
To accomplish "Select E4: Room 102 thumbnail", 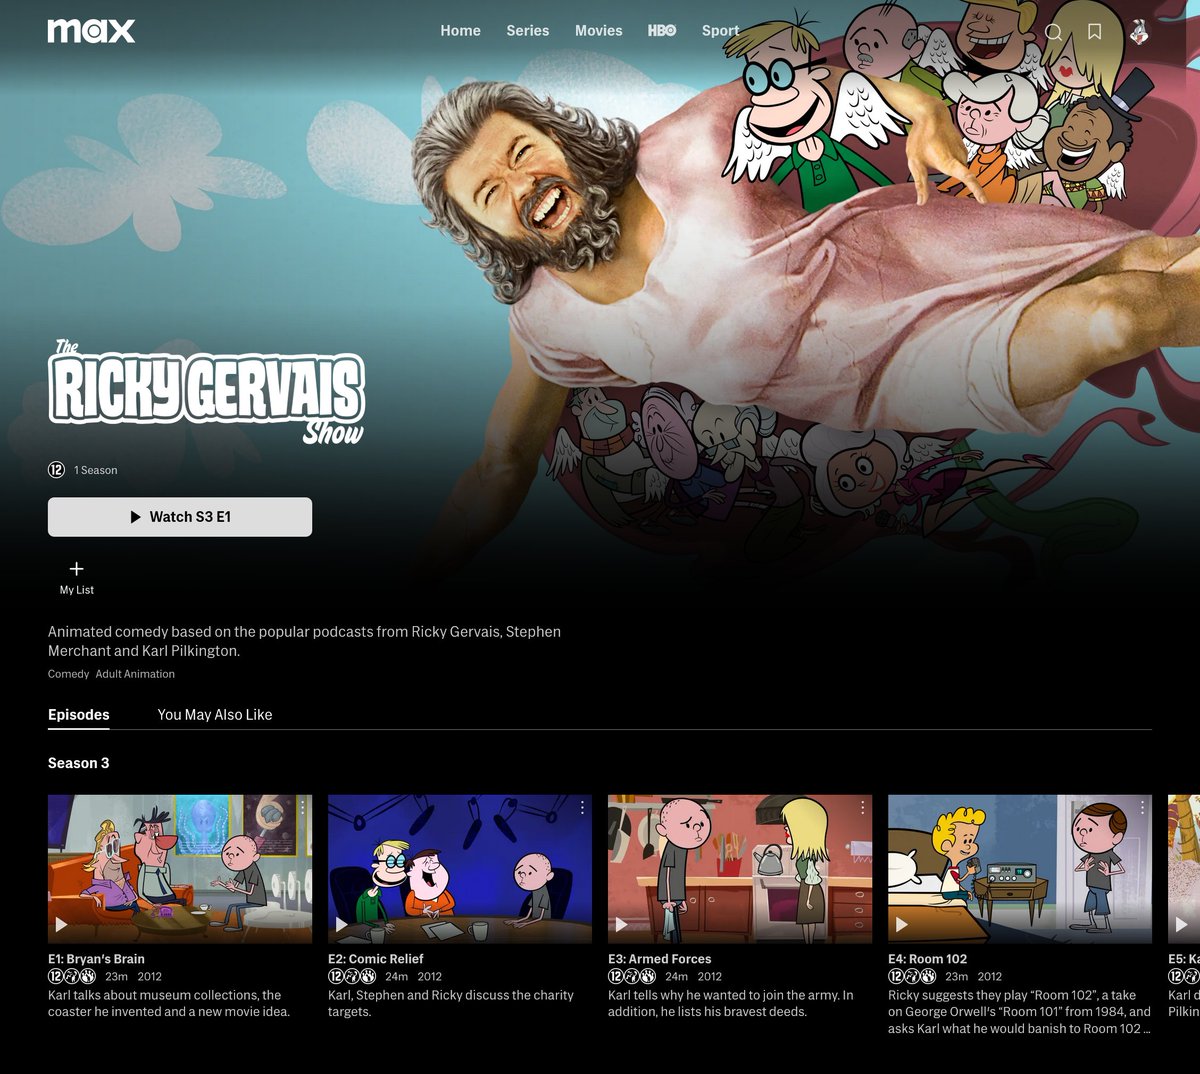I will pyautogui.click(x=1020, y=869).
